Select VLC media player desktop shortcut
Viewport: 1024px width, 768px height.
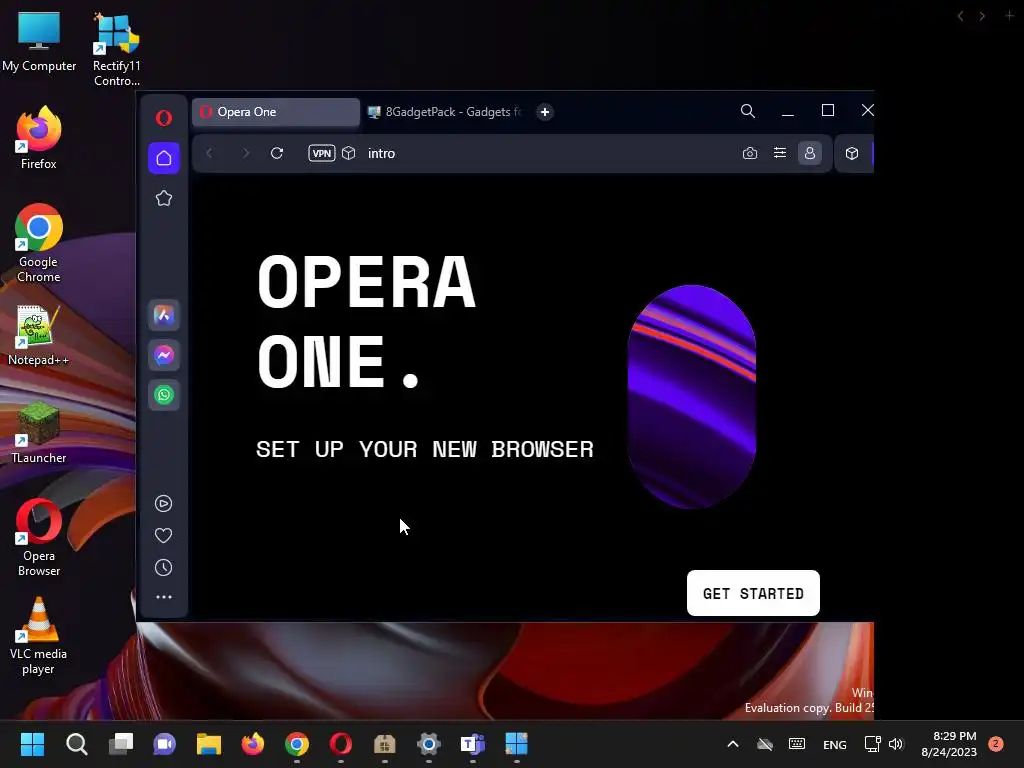click(39, 636)
